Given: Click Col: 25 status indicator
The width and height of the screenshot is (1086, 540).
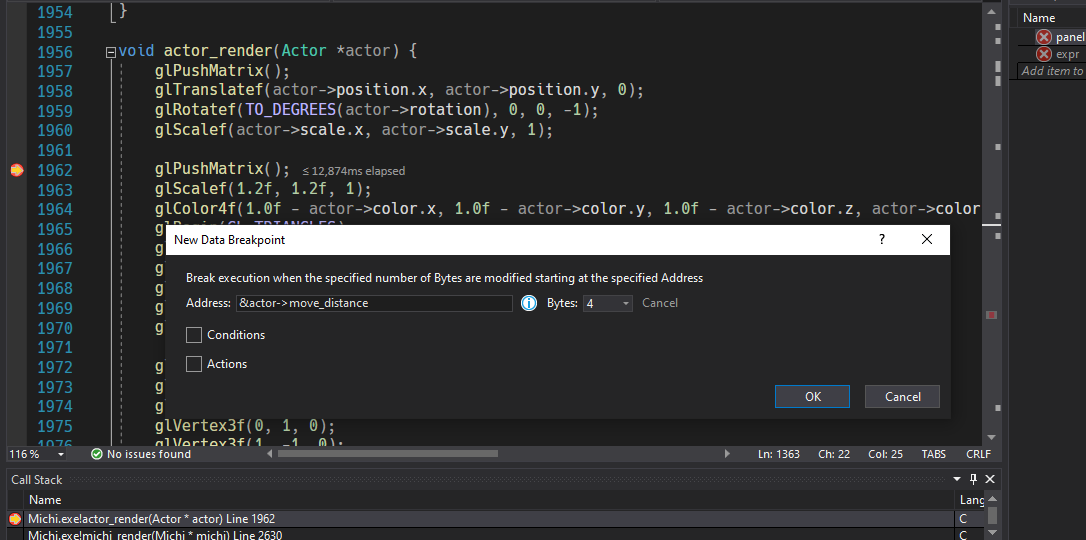Looking at the screenshot, I should (885, 454).
